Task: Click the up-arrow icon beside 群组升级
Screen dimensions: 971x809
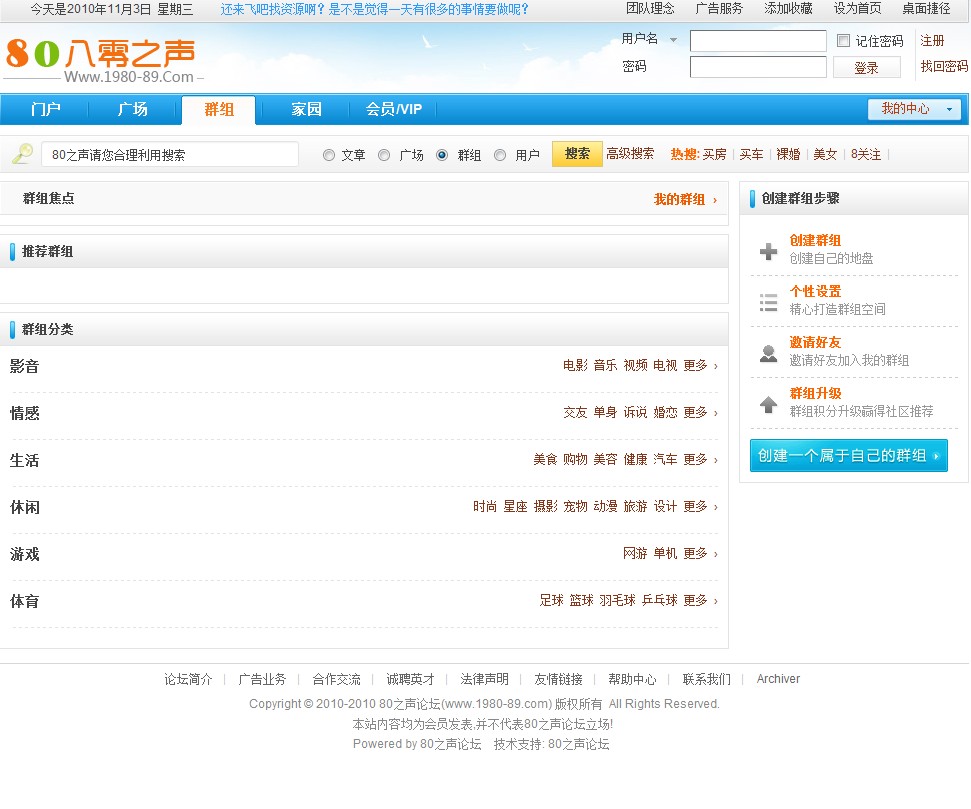Action: click(769, 404)
